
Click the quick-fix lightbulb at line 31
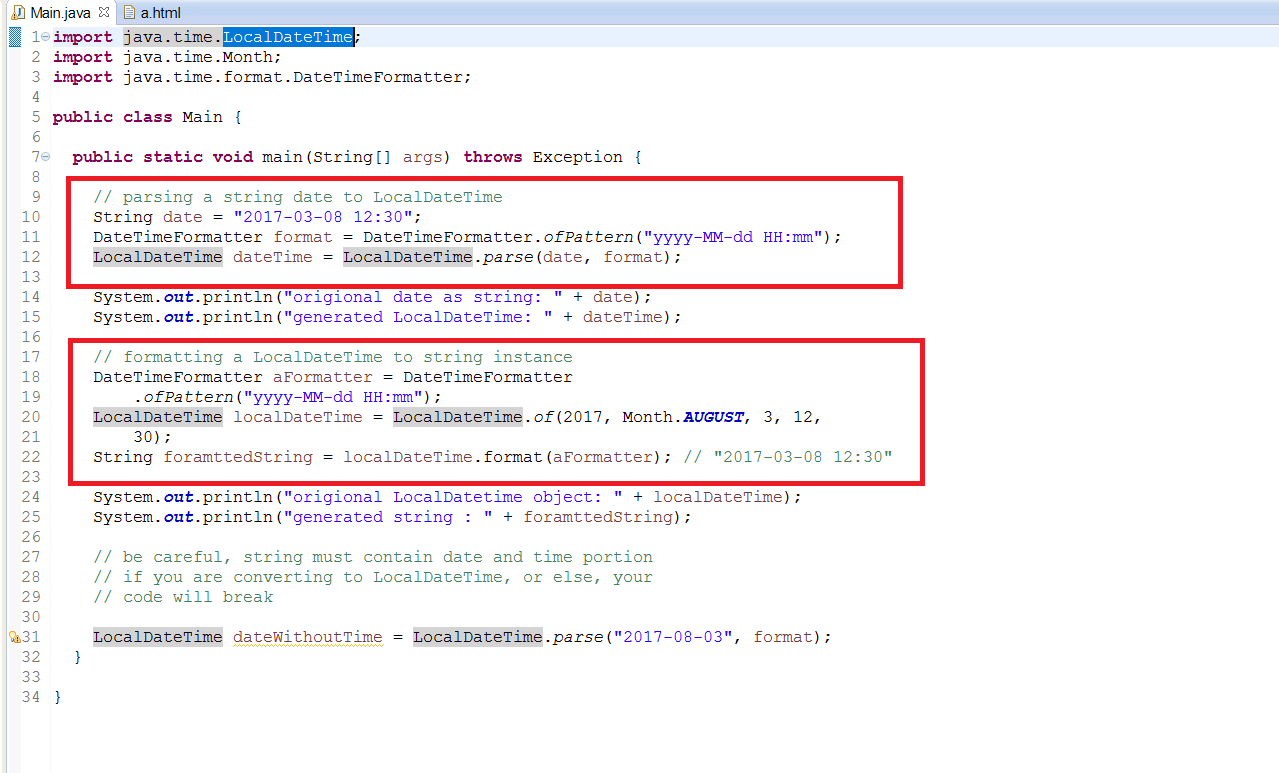11,633
